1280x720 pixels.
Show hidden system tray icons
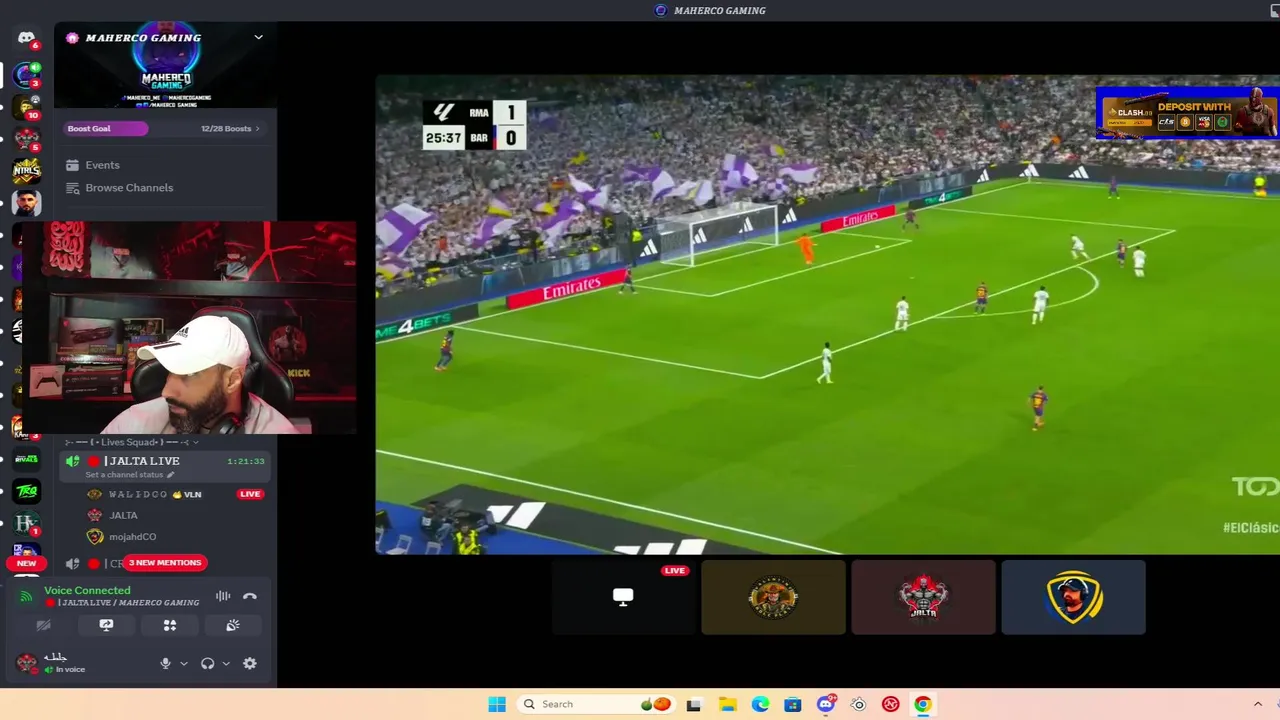(x=1258, y=704)
